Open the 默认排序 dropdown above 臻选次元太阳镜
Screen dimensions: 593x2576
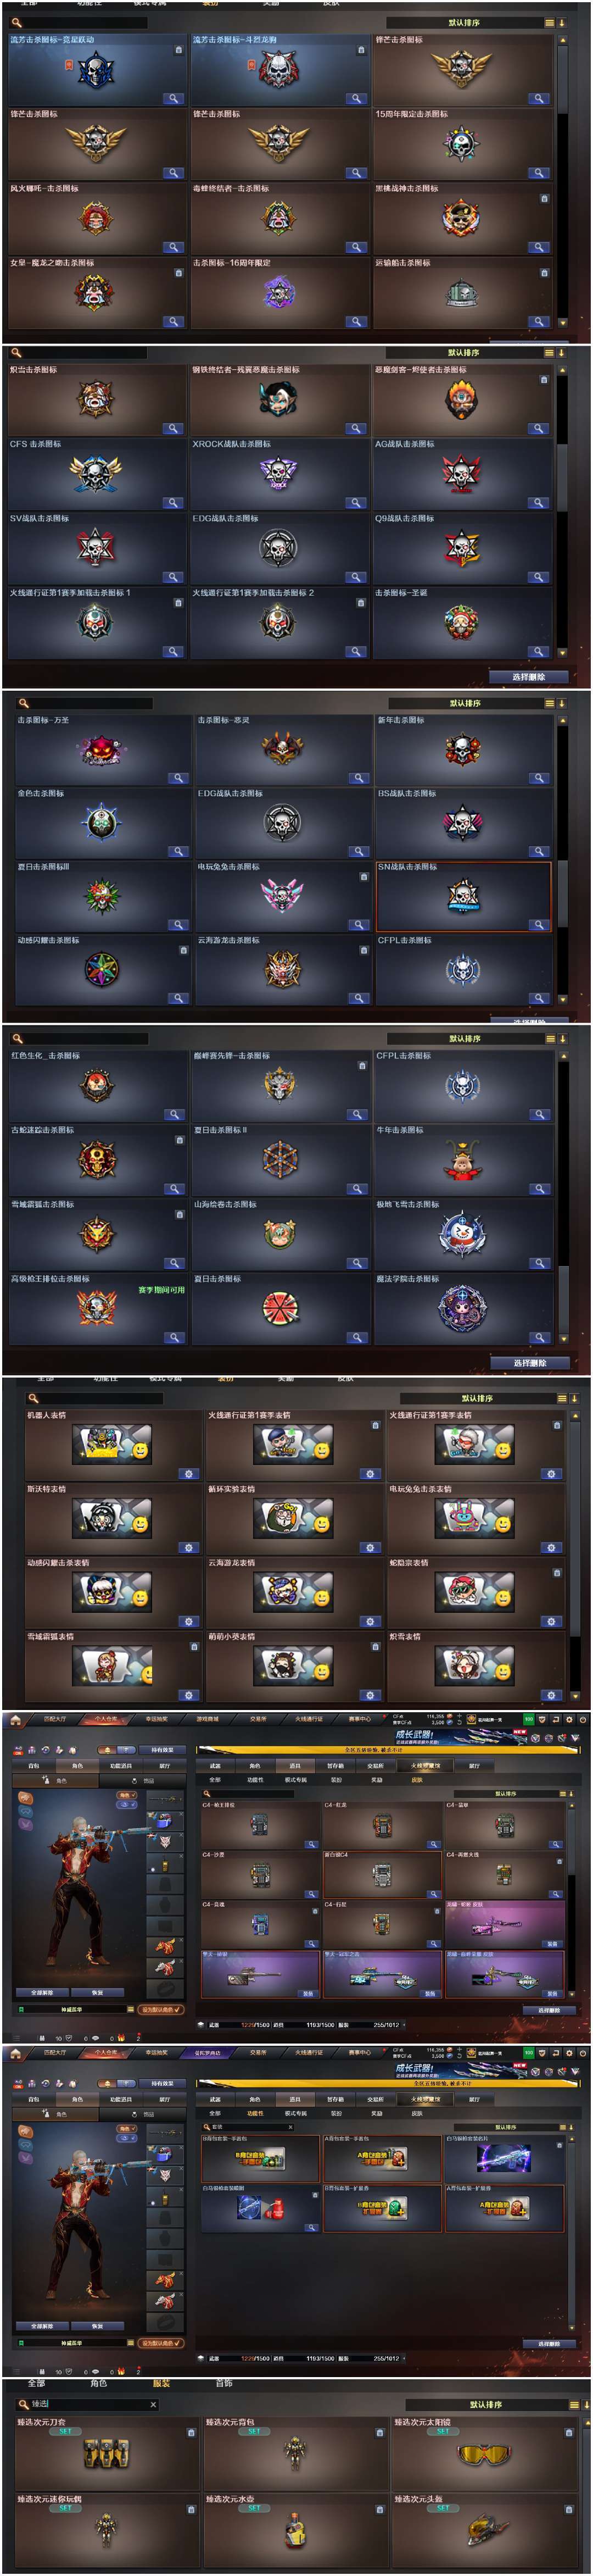487,2404
